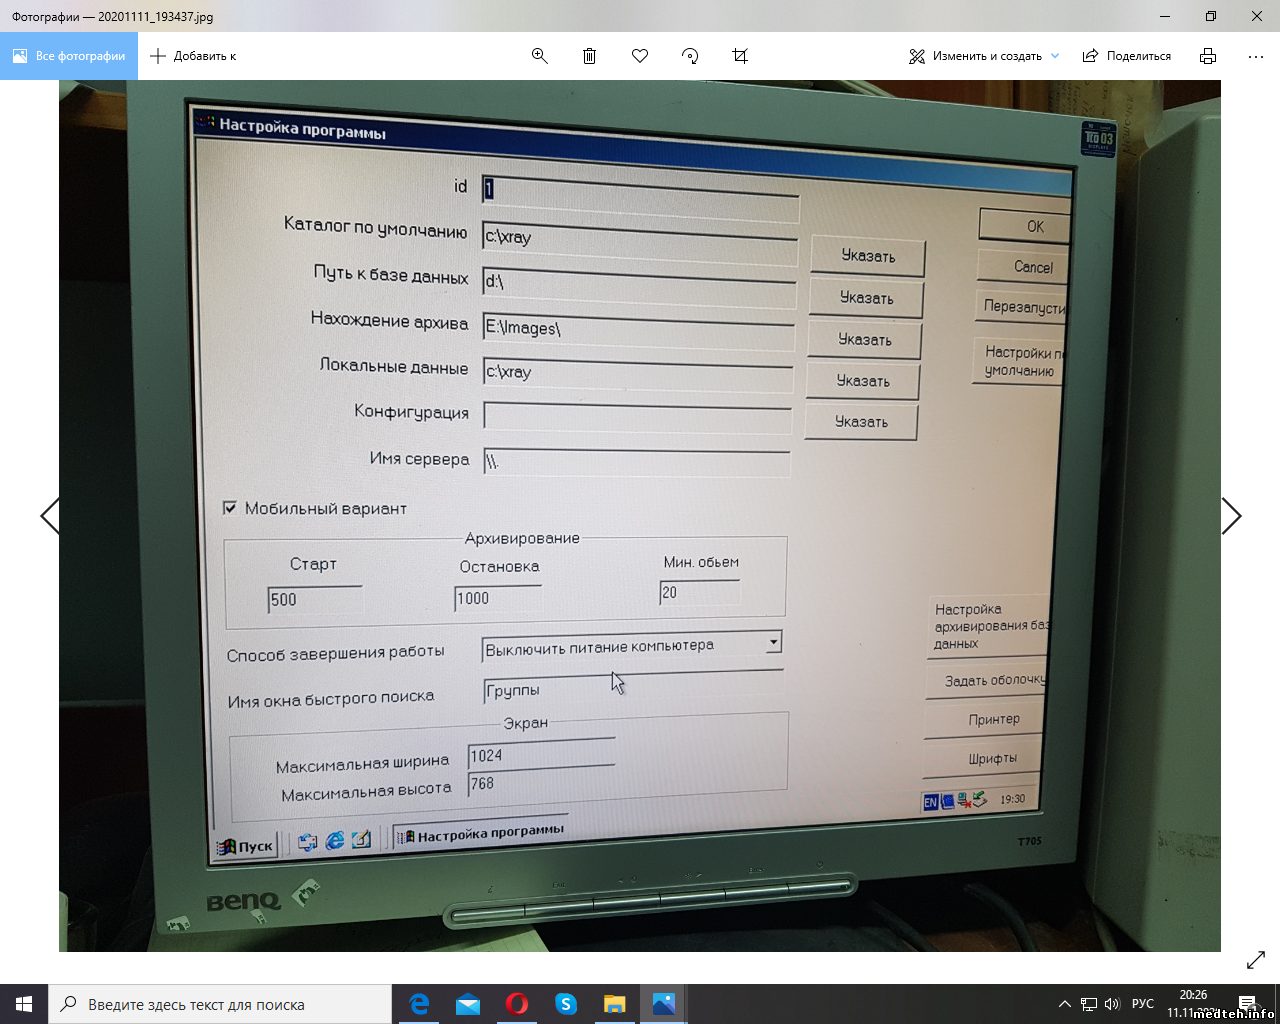This screenshot has height=1024, width=1280.
Task: Delete the photo using the trash icon
Action: tap(589, 56)
